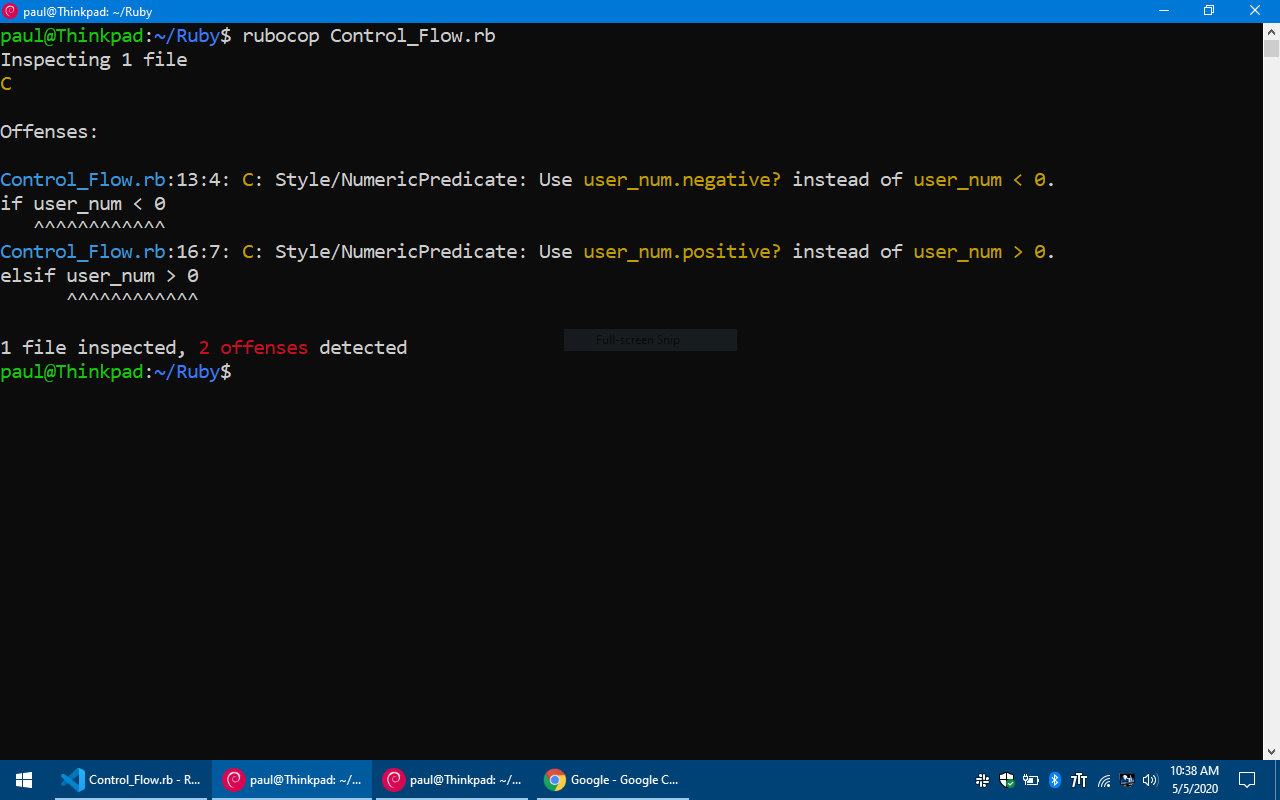Click the terminal scrollbar up arrow

[1271, 32]
